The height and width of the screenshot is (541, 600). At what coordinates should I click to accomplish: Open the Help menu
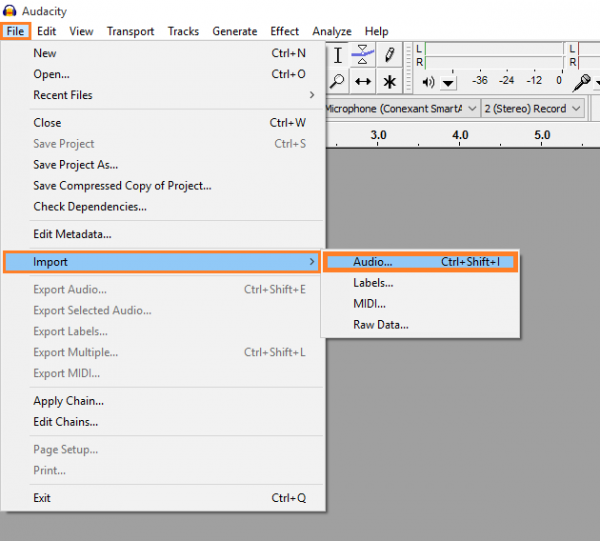[377, 31]
